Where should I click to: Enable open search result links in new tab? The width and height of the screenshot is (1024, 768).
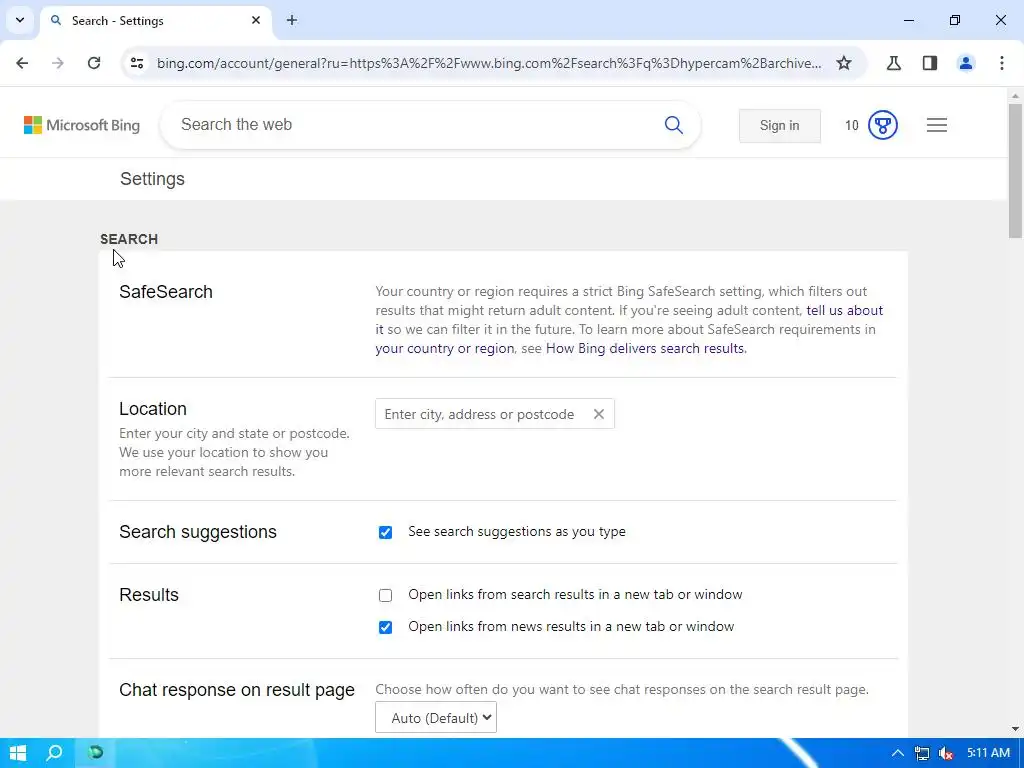tap(385, 595)
